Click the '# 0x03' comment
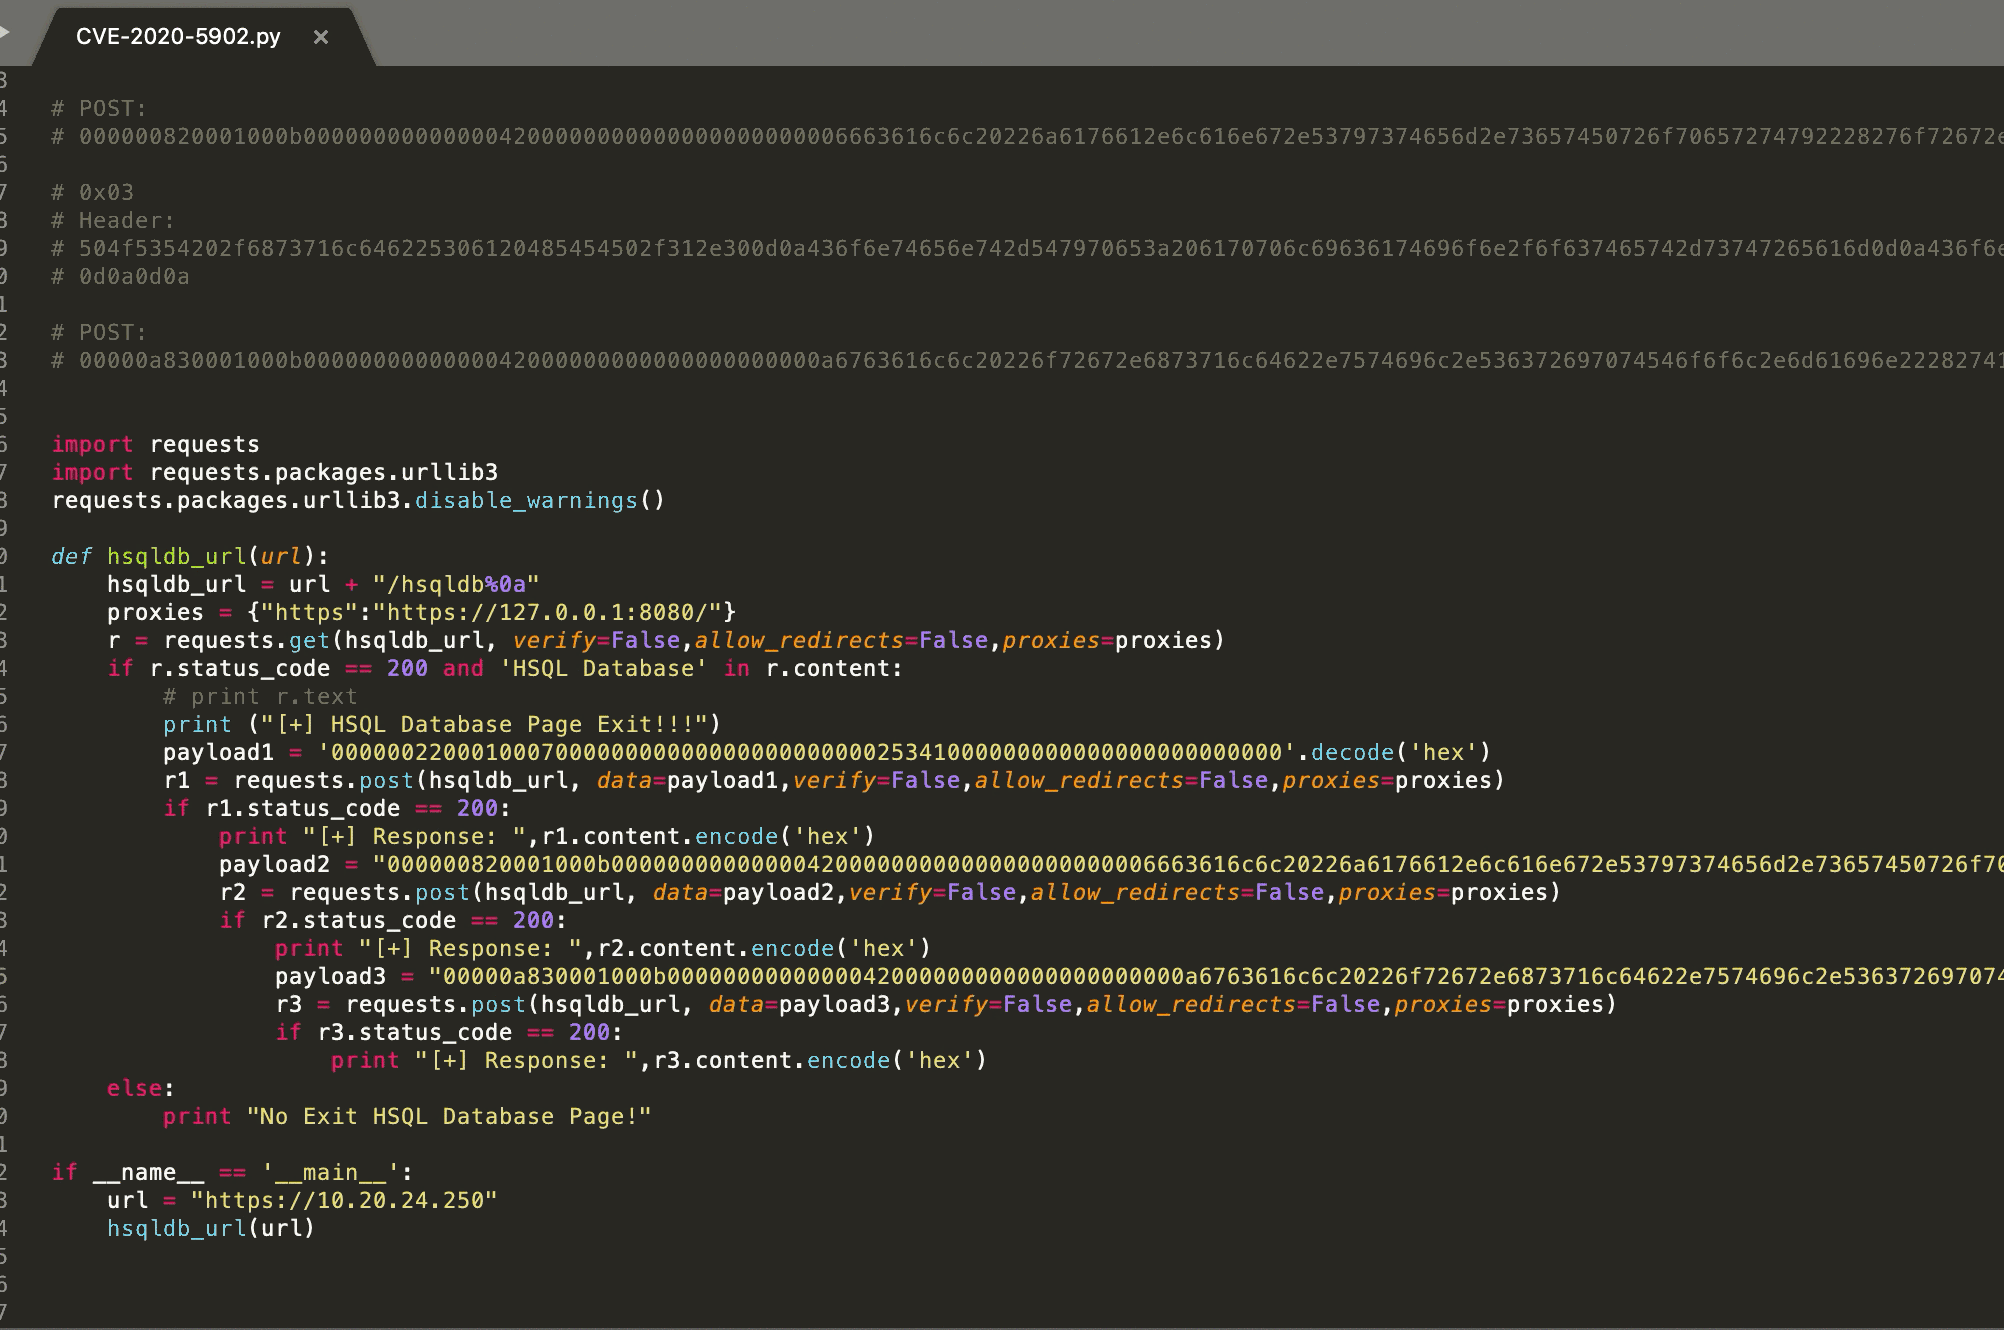Image resolution: width=2004 pixels, height=1330 pixels. point(92,192)
